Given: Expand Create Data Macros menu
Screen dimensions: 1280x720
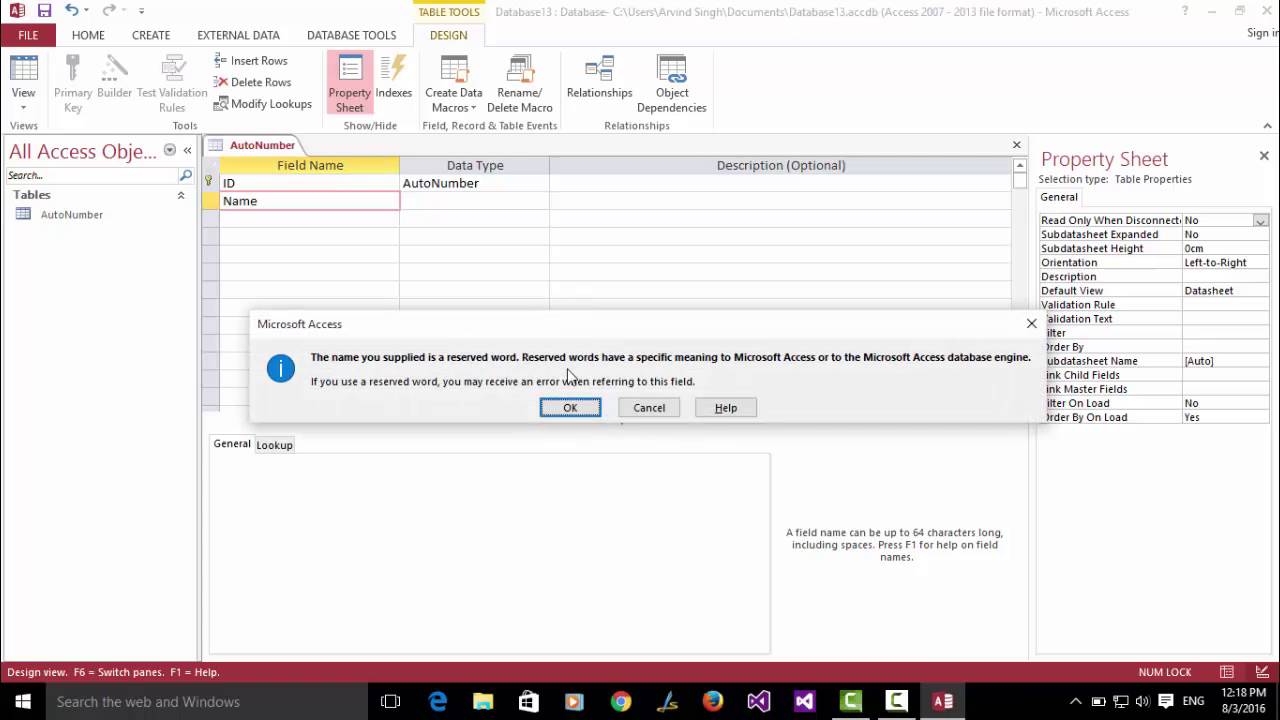Looking at the screenshot, I should (454, 84).
